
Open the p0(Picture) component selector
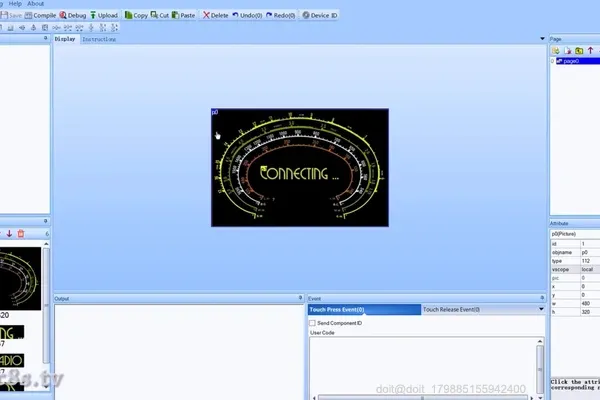coord(575,234)
